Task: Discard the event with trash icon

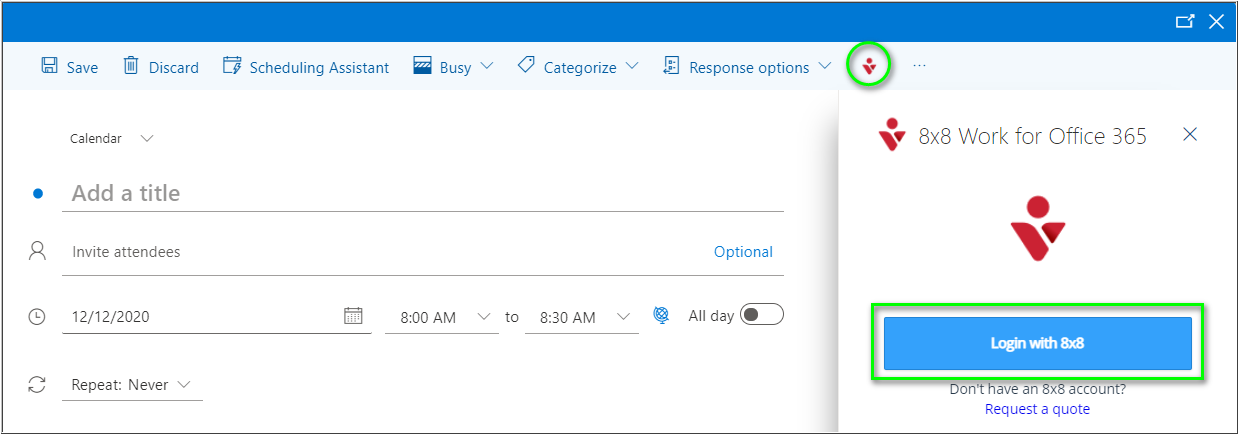Action: pyautogui.click(x=160, y=67)
